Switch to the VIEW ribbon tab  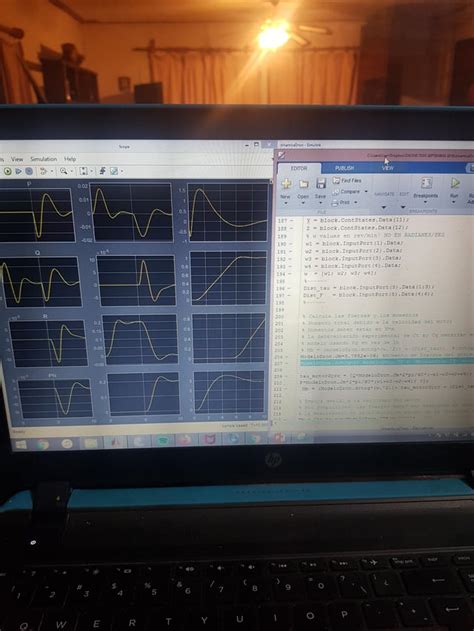click(388, 168)
